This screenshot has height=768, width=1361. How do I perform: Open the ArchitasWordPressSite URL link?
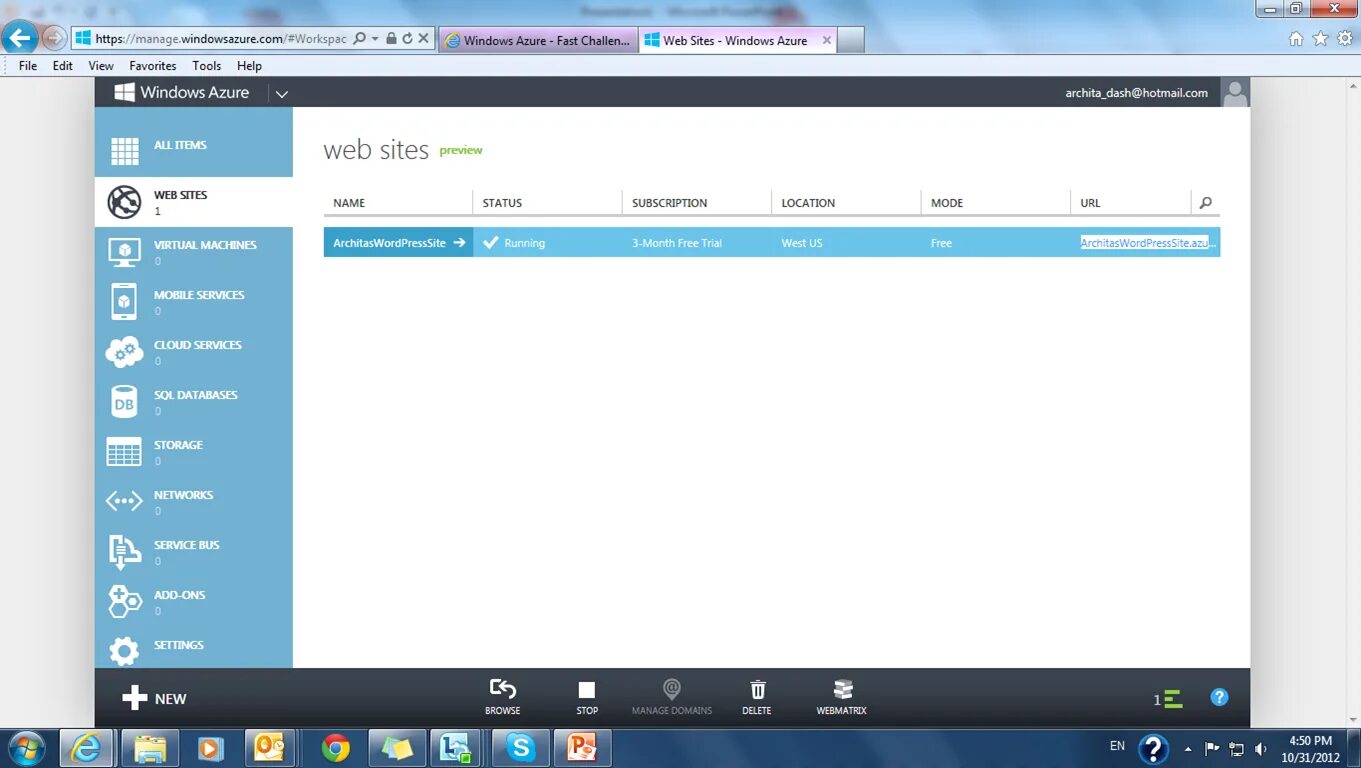[1148, 242]
